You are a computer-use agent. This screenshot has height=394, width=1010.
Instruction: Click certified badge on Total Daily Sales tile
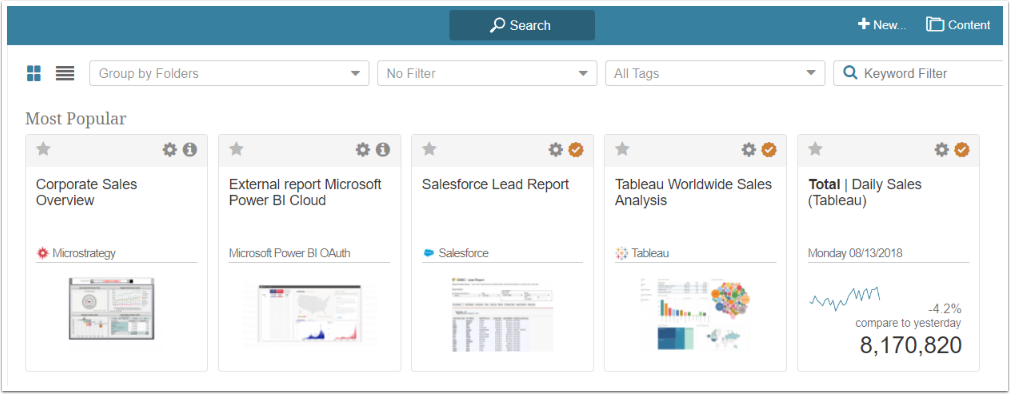pos(962,149)
